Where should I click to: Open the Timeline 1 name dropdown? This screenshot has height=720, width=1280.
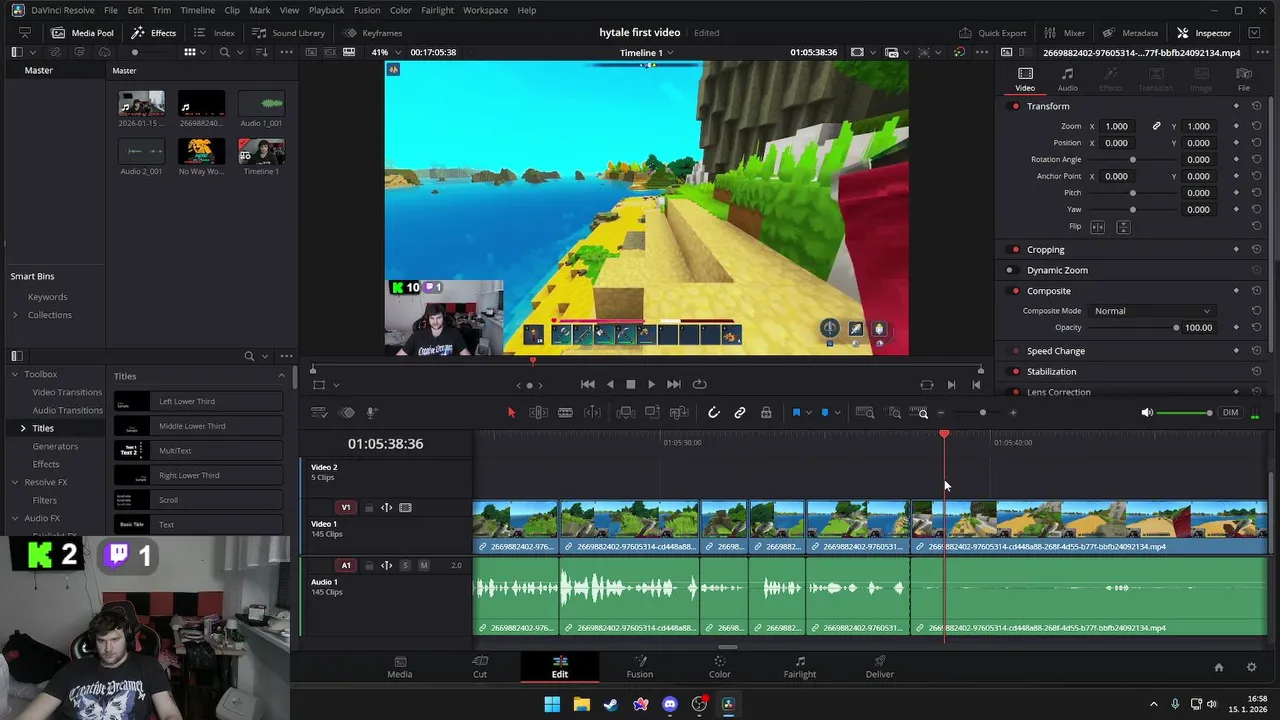646,52
